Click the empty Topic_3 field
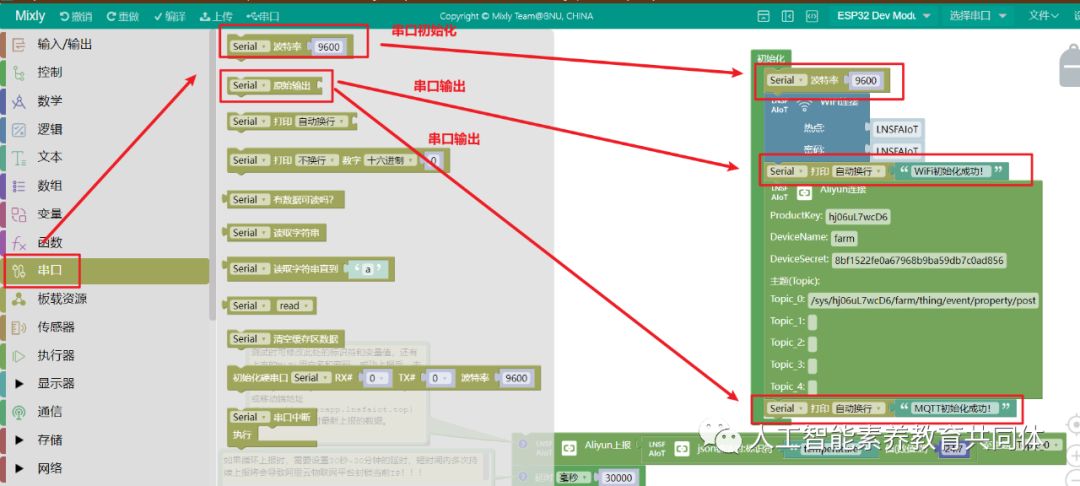Screen dimensions: 1080x486 tap(813, 366)
